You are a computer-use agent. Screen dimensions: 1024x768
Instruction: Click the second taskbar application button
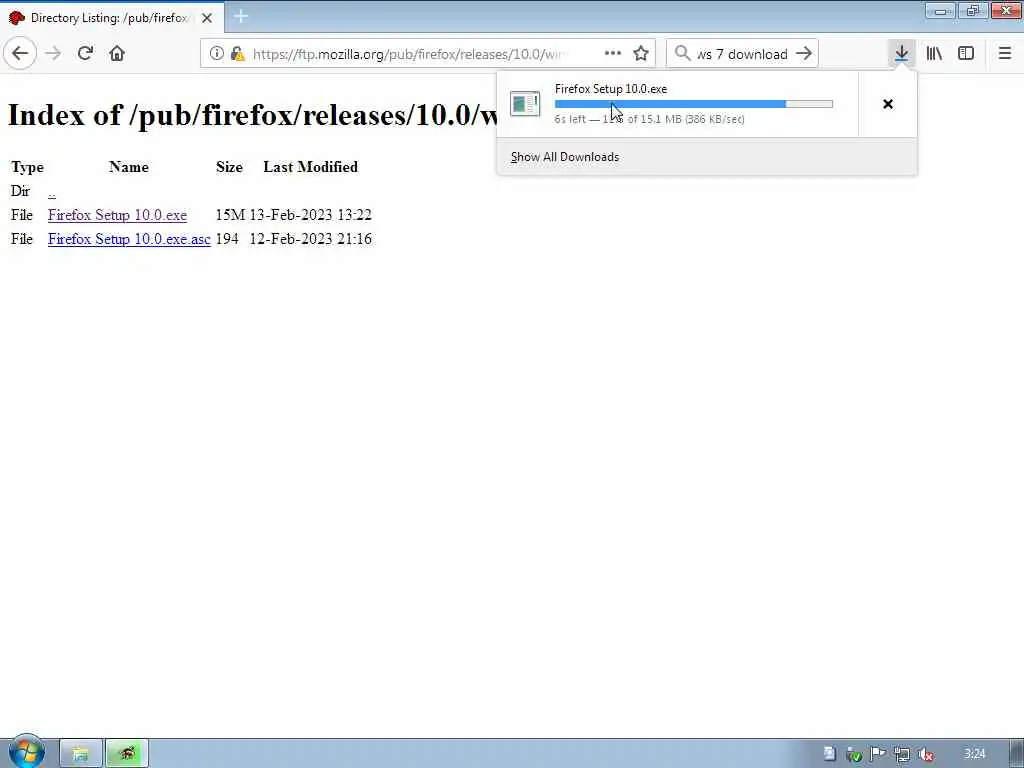(x=127, y=754)
